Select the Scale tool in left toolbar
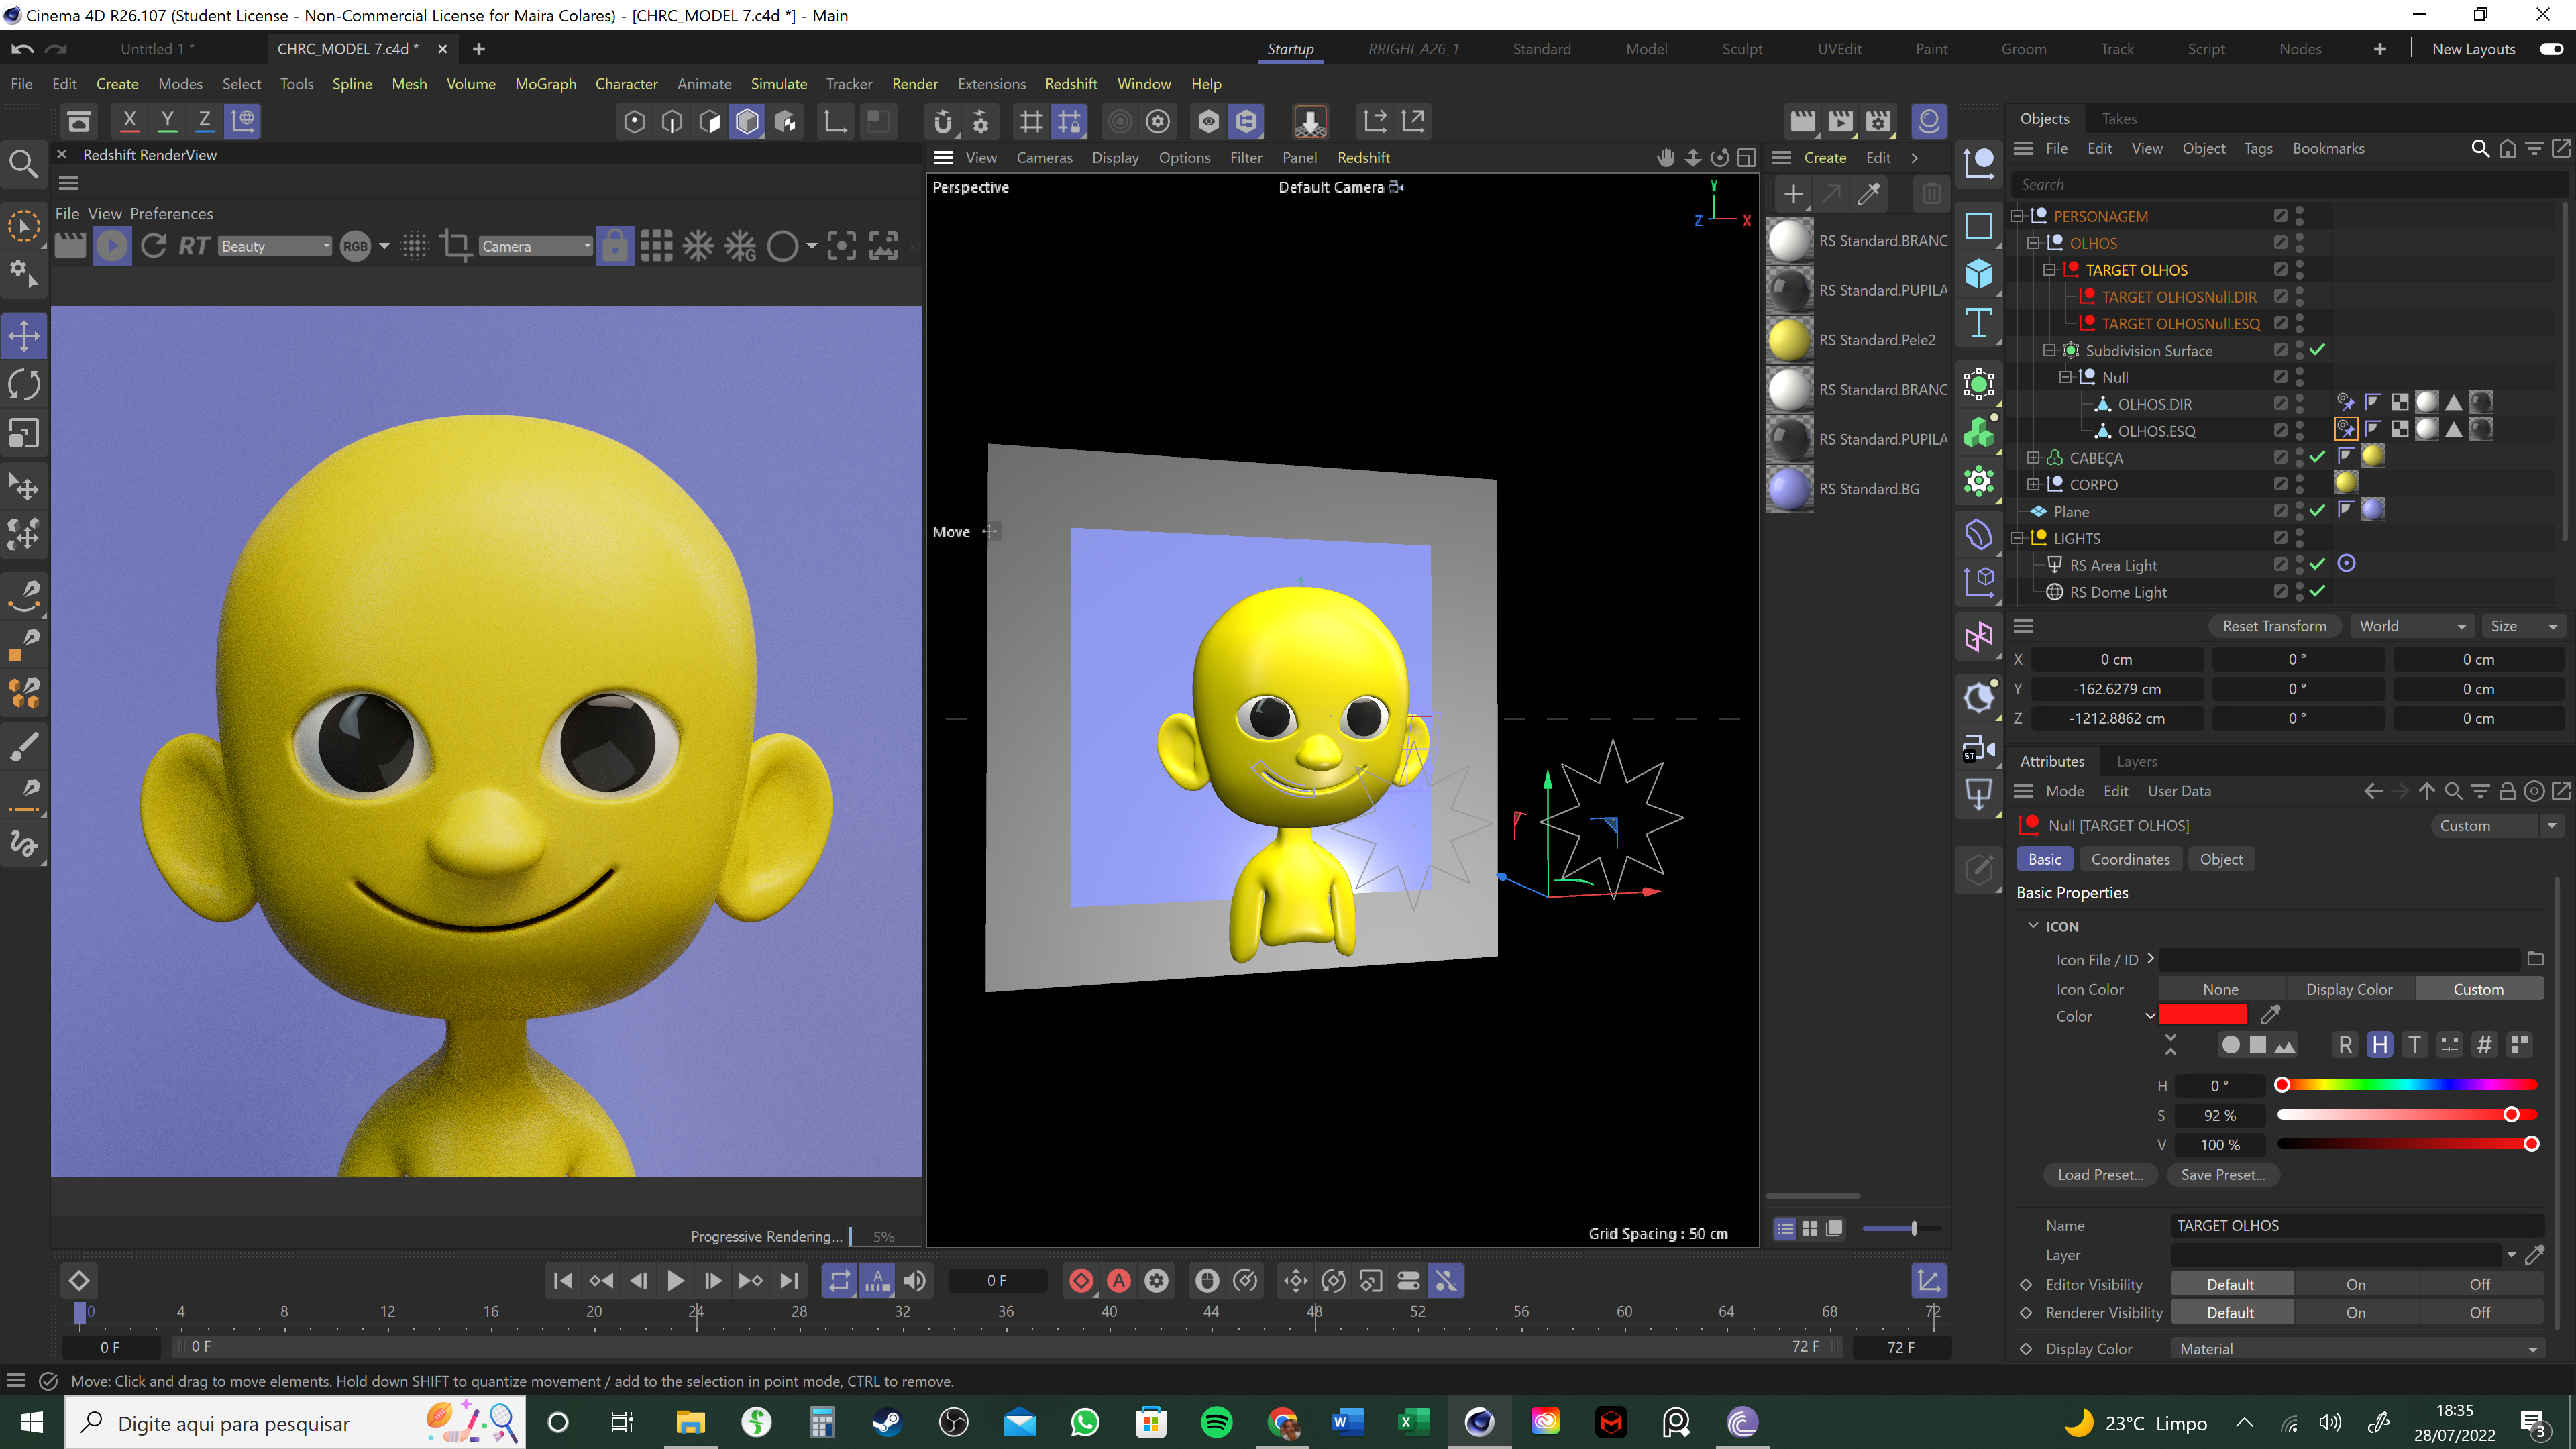This screenshot has height=1449, width=2576. pos(24,434)
